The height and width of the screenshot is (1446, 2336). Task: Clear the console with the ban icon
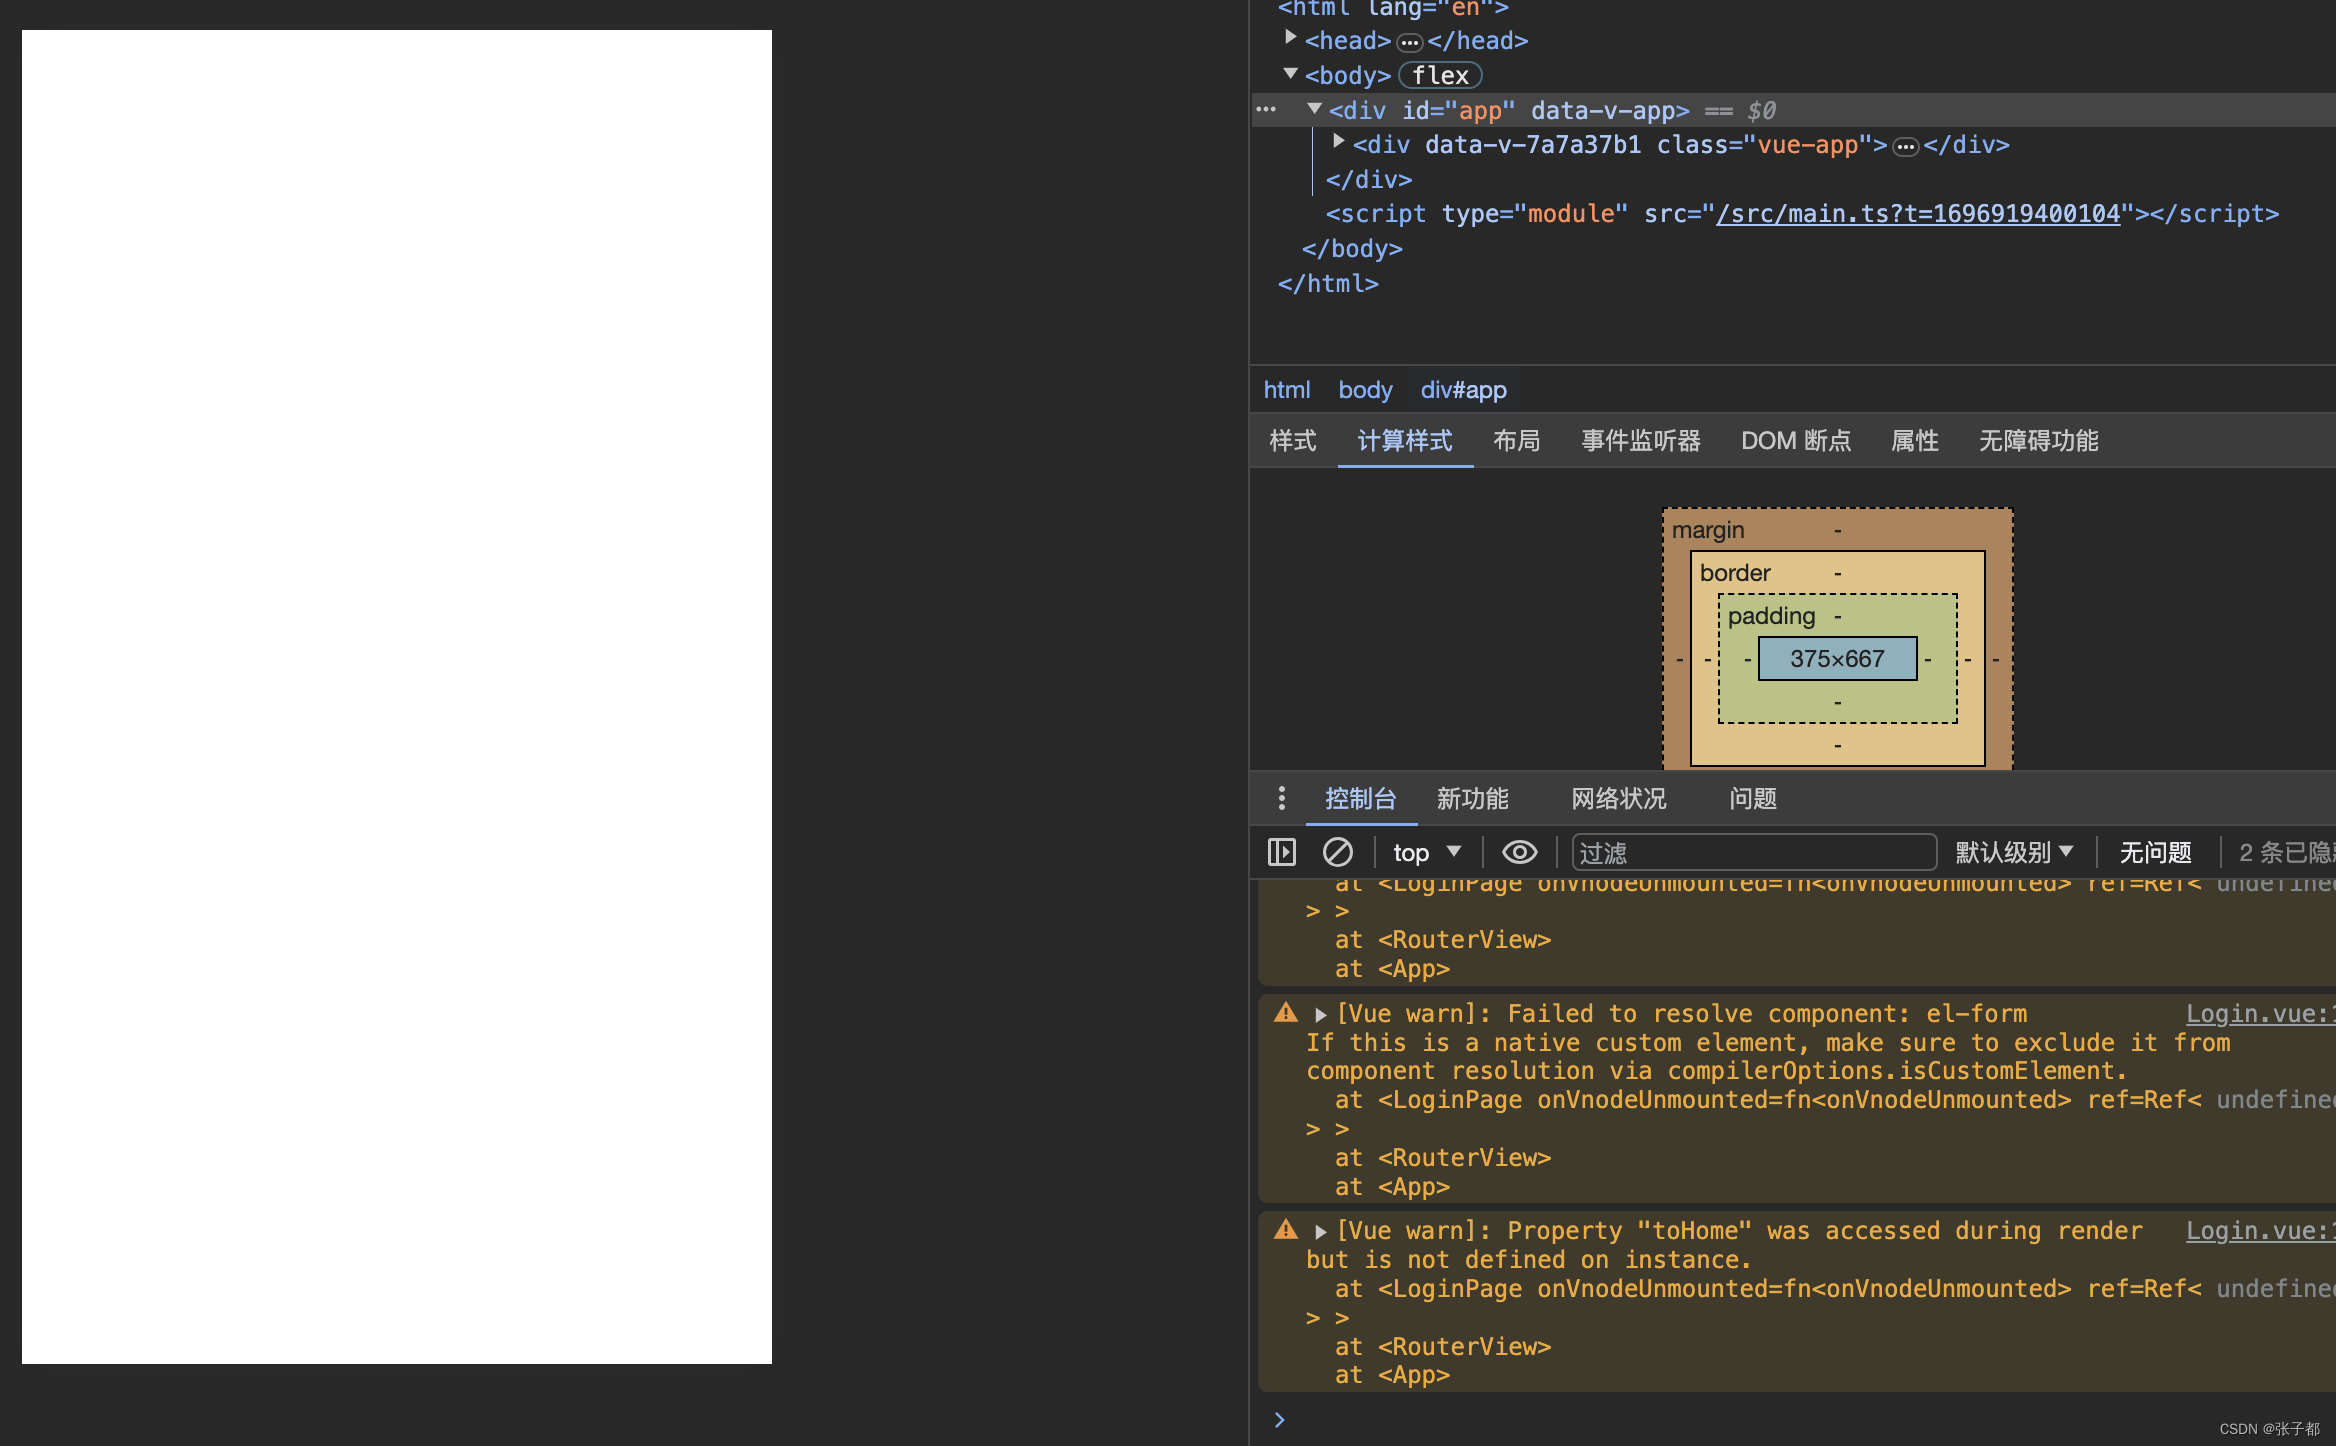click(1338, 852)
